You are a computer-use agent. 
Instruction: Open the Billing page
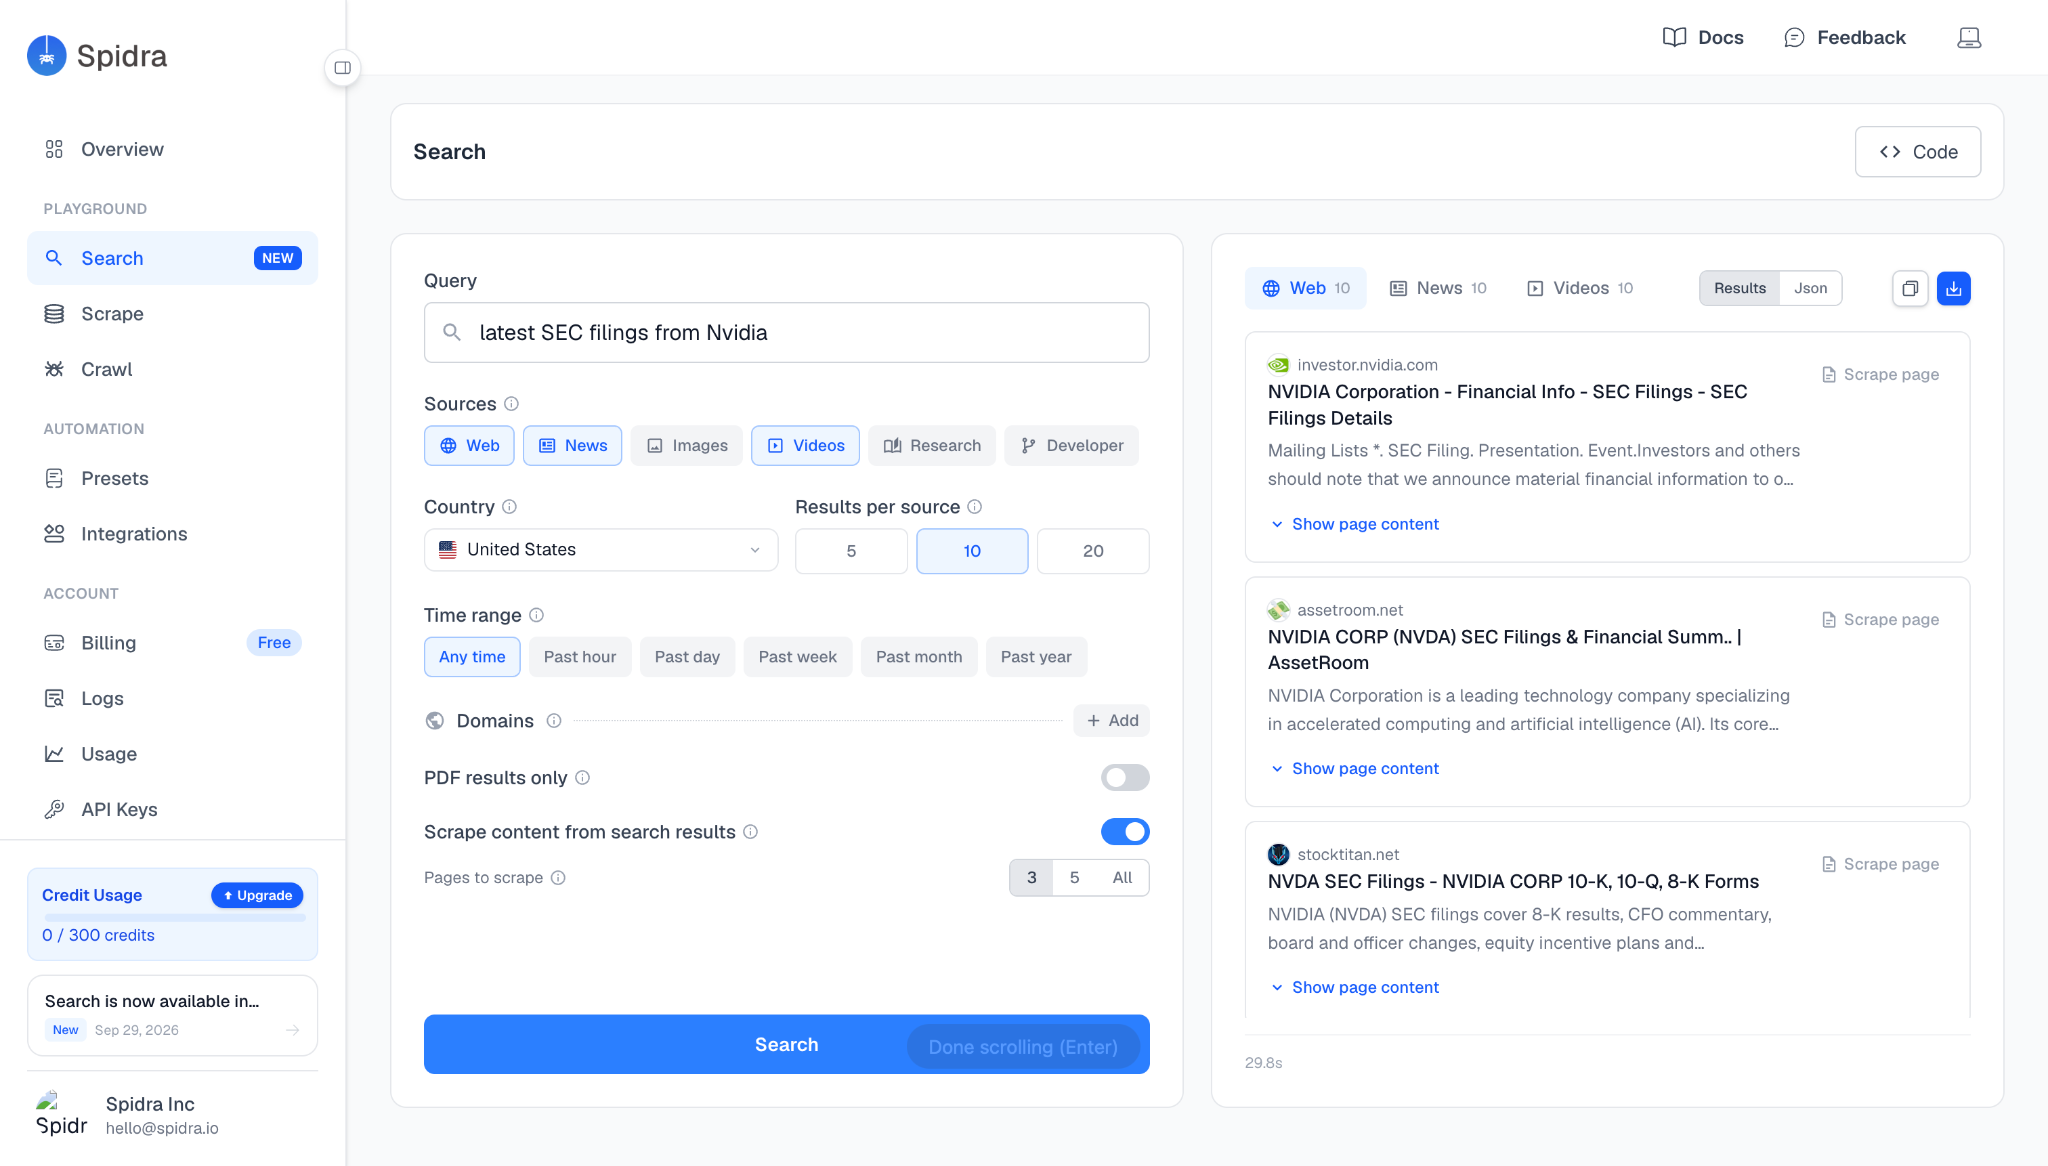point(172,643)
